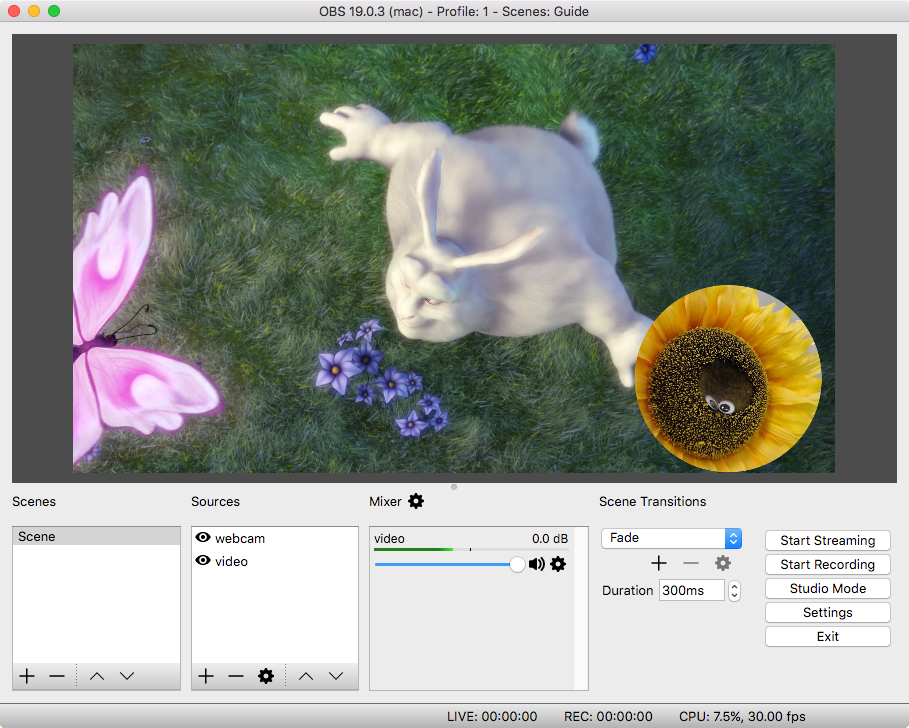
Task: Hide the webcam source eye icon
Action: pyautogui.click(x=203, y=537)
